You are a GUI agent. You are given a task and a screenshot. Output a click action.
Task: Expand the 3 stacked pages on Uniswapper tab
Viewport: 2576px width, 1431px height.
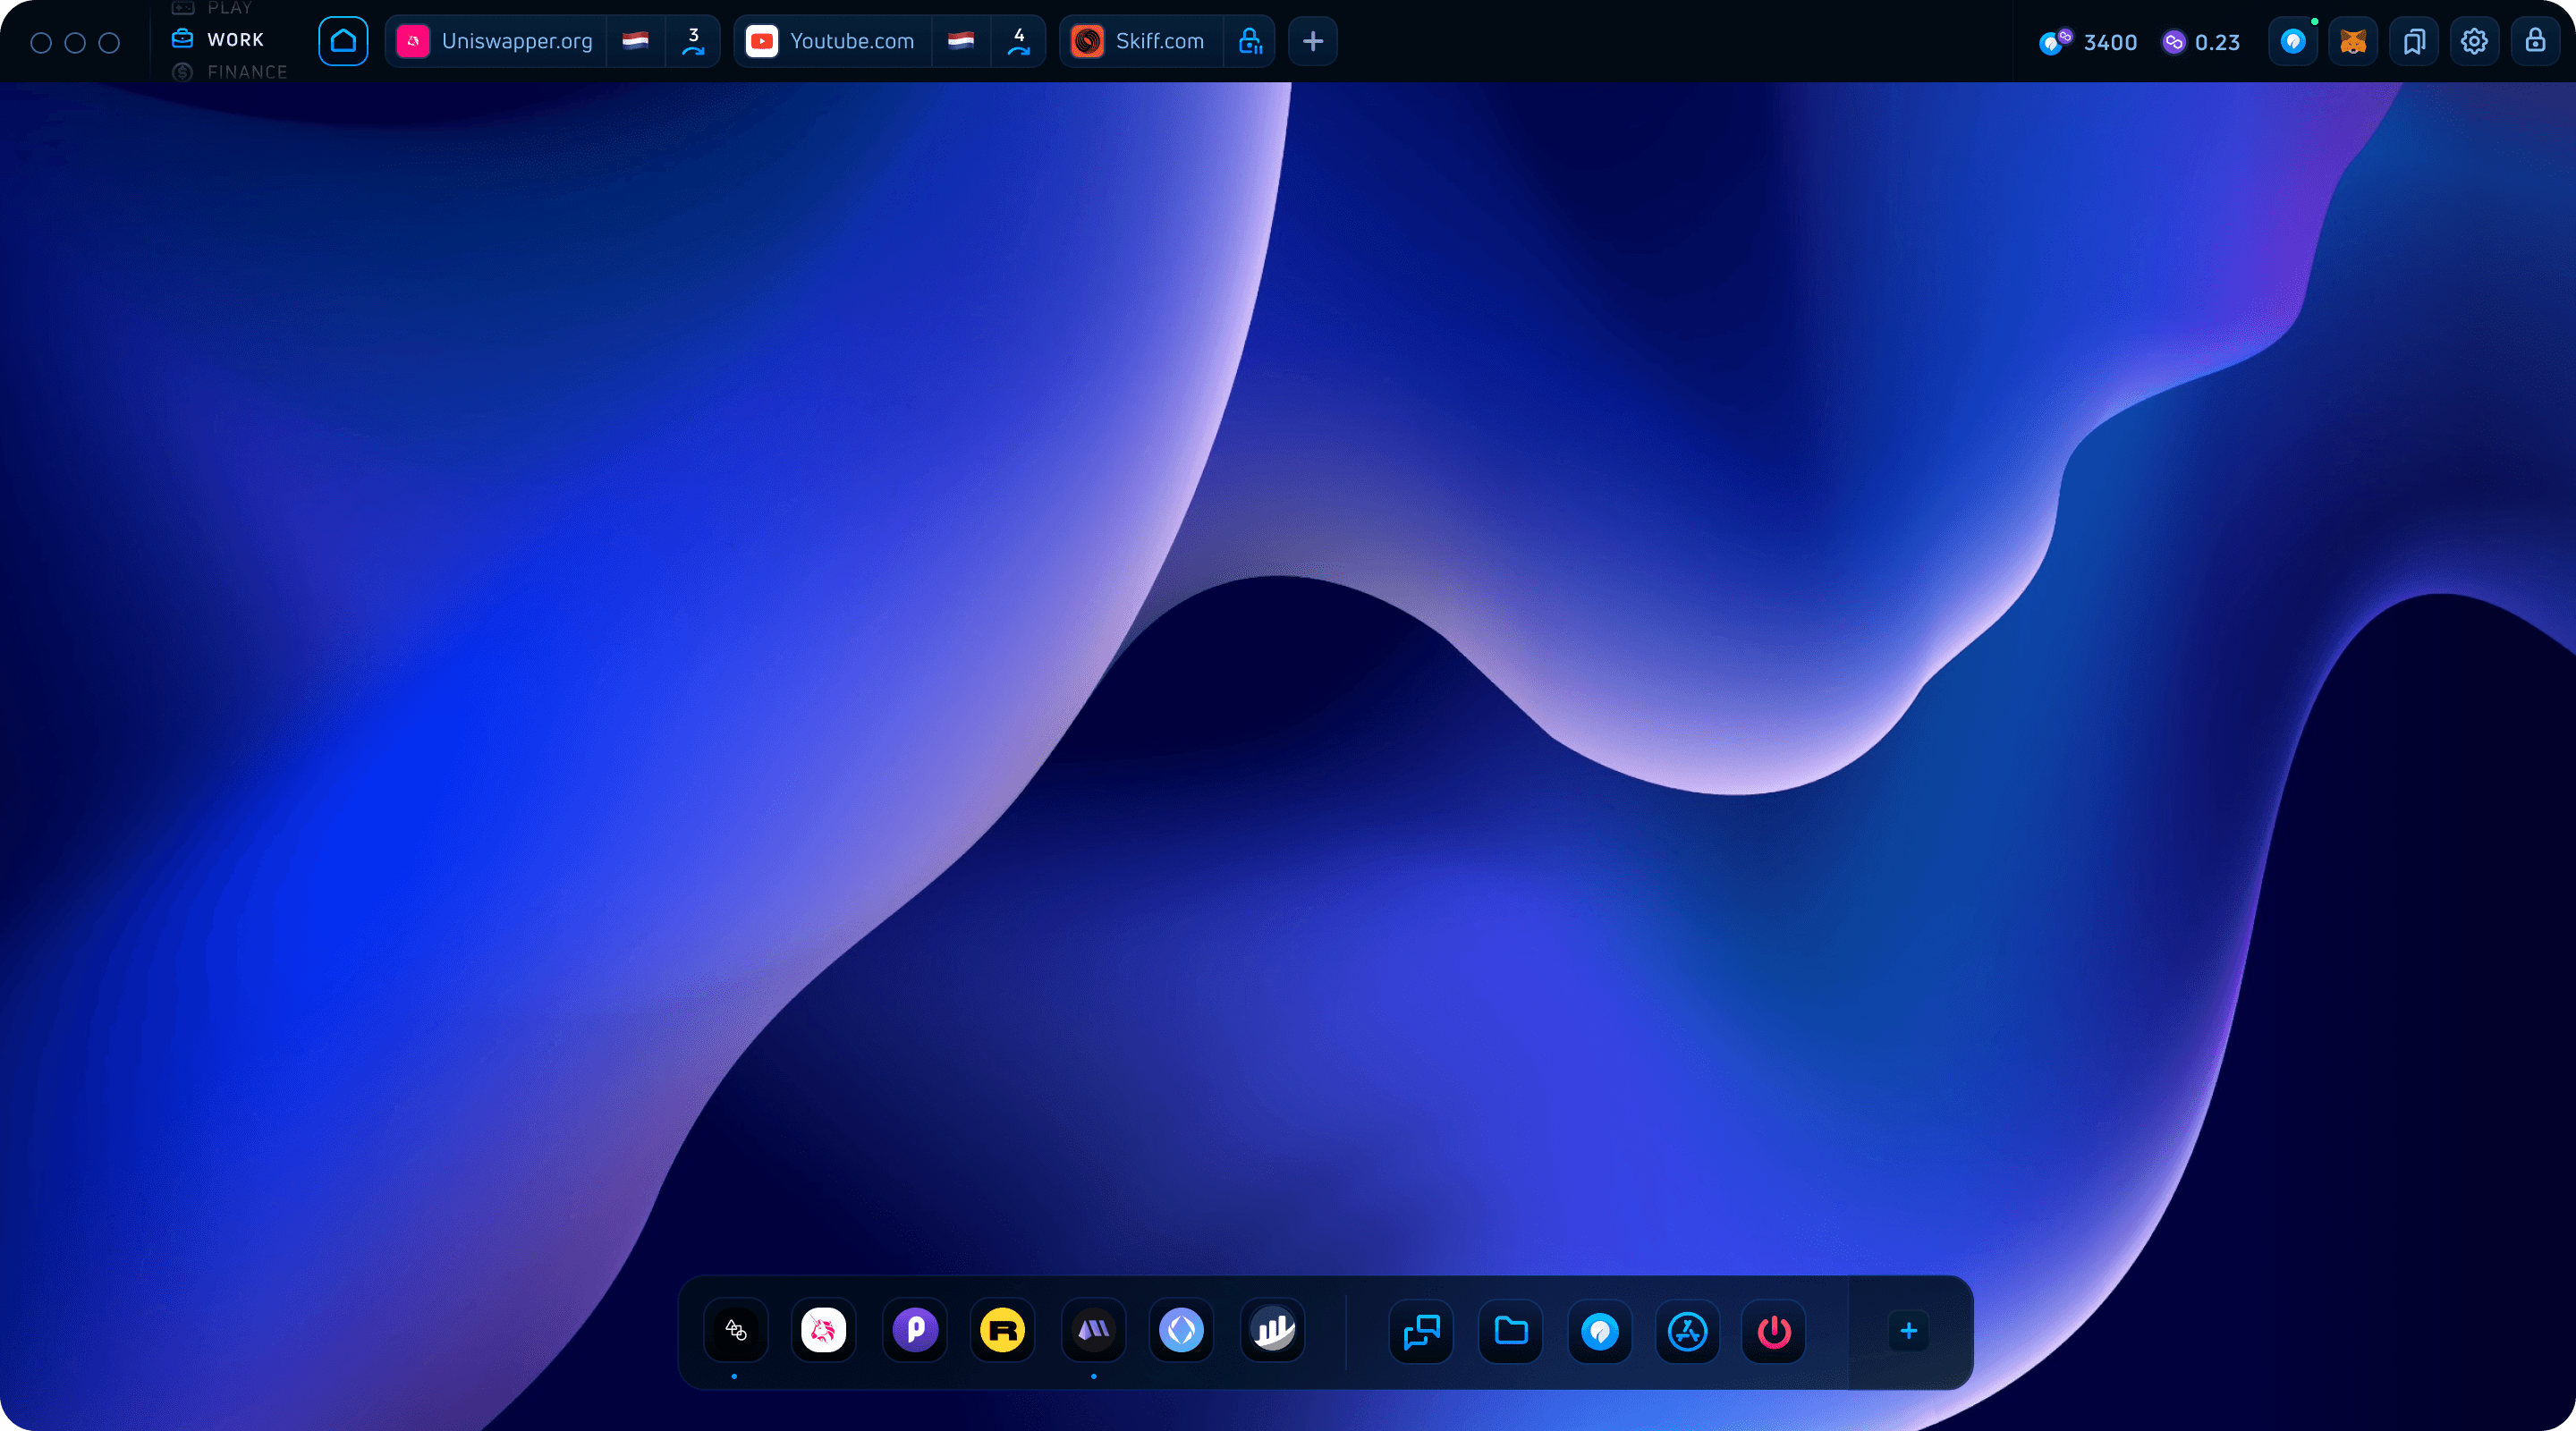pyautogui.click(x=693, y=42)
